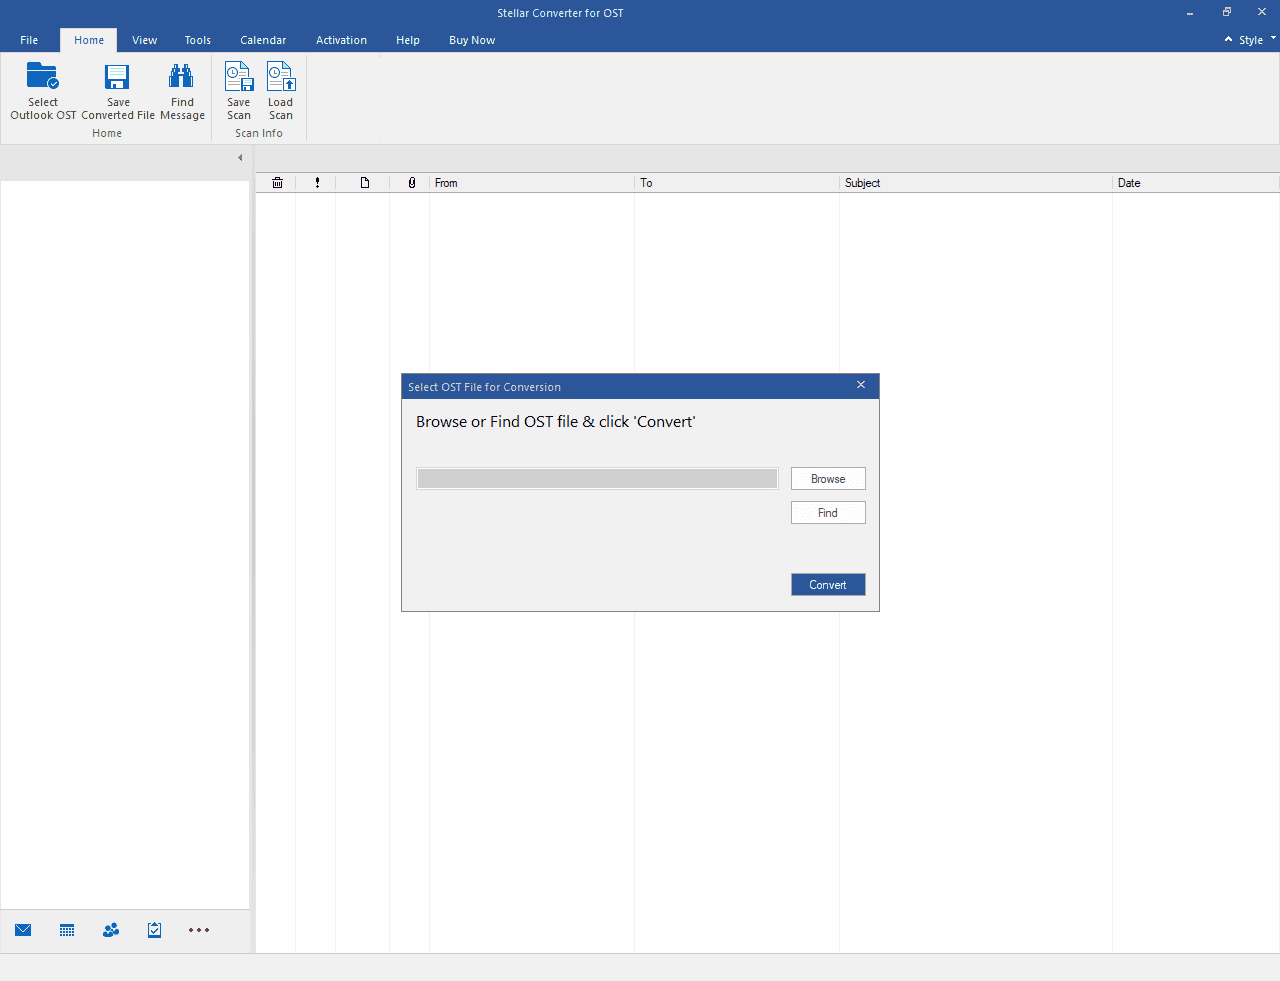This screenshot has width=1280, height=981.
Task: Click the OST file path field
Action: (597, 479)
